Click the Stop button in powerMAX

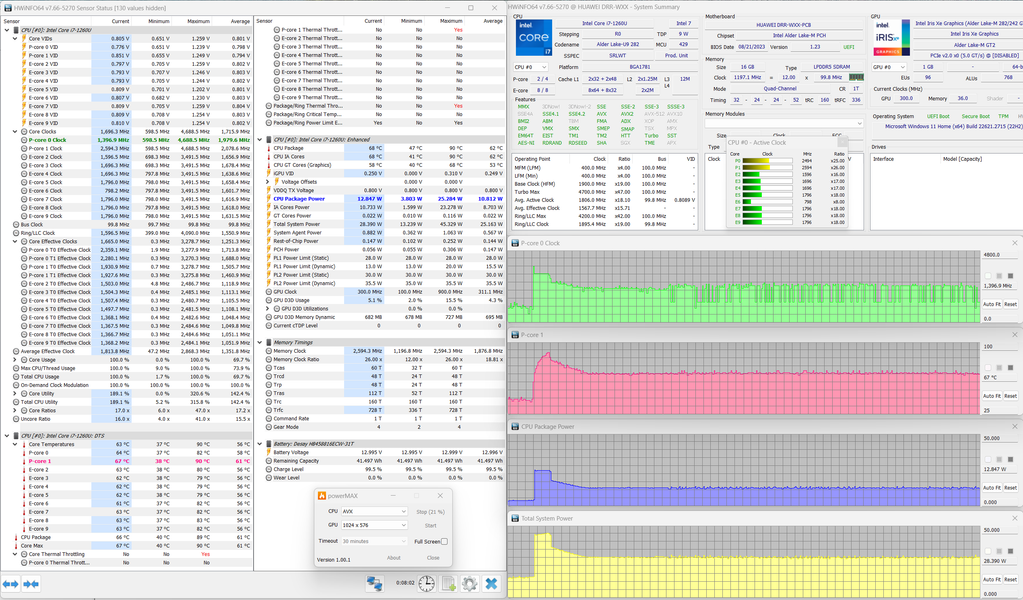click(430, 511)
